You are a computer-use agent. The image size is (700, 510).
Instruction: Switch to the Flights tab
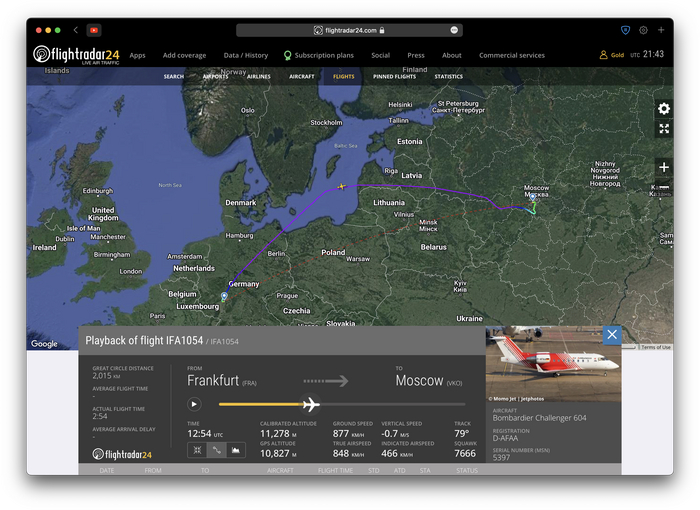[344, 77]
